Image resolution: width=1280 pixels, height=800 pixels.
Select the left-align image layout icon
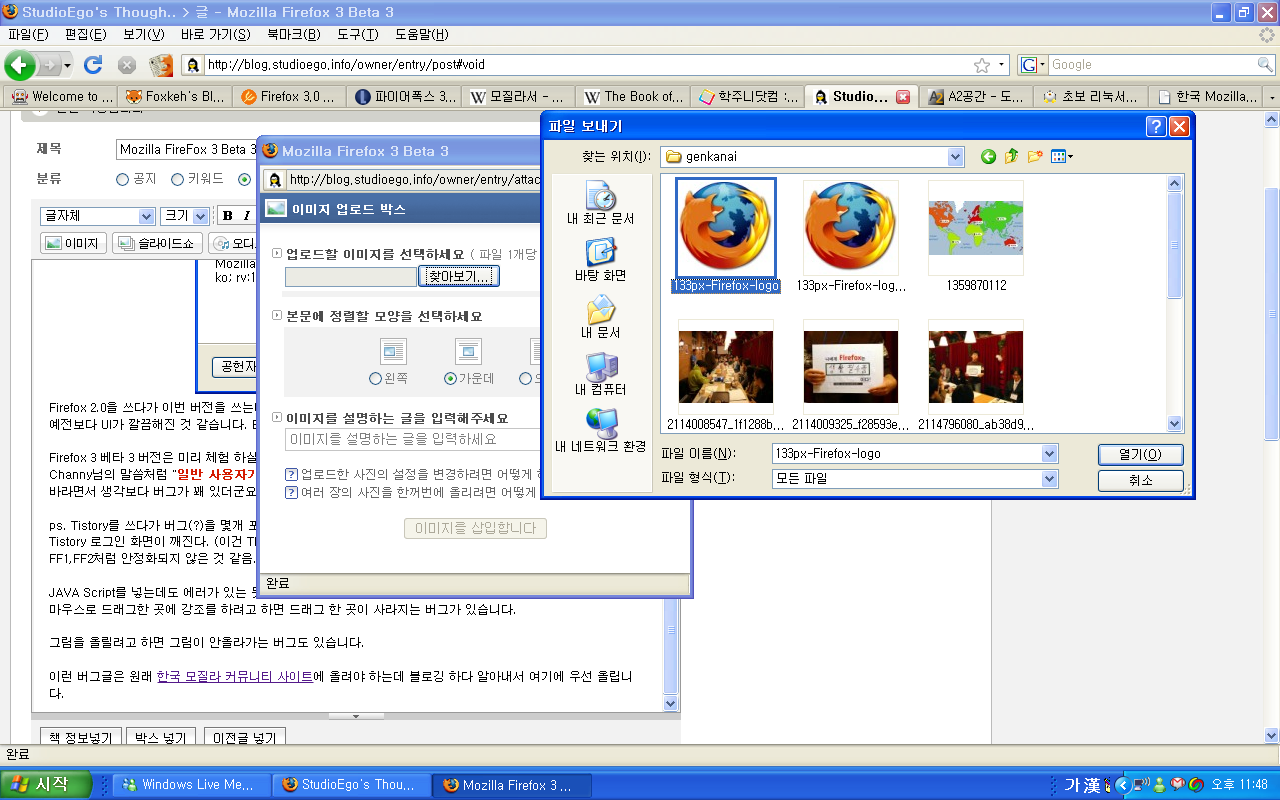[394, 351]
